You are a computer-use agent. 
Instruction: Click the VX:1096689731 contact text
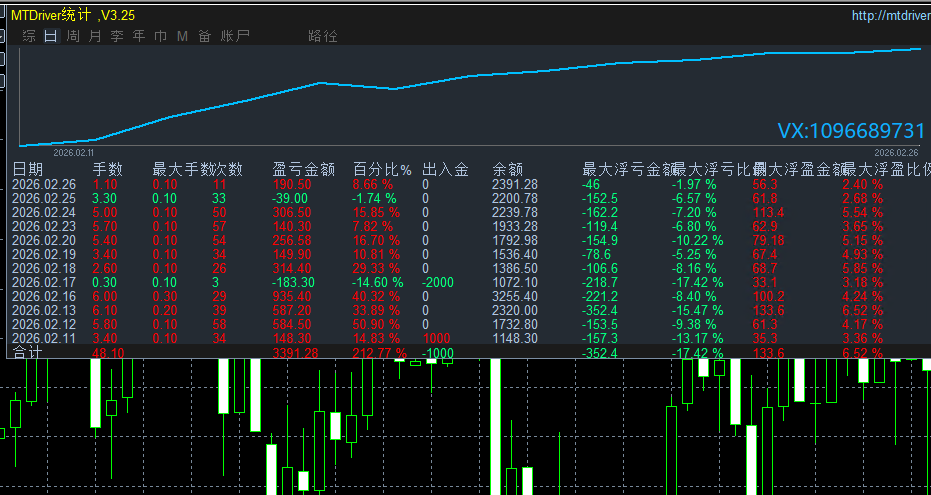point(851,131)
